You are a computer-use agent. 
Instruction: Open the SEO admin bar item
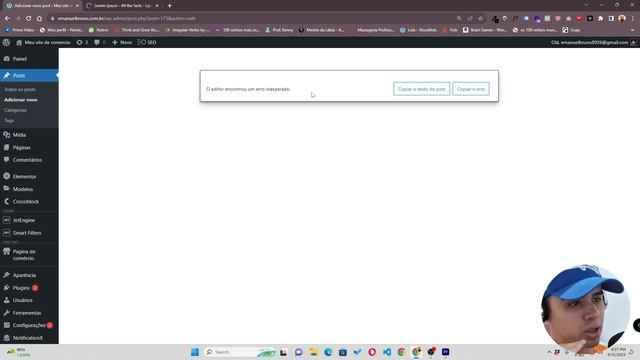point(147,42)
